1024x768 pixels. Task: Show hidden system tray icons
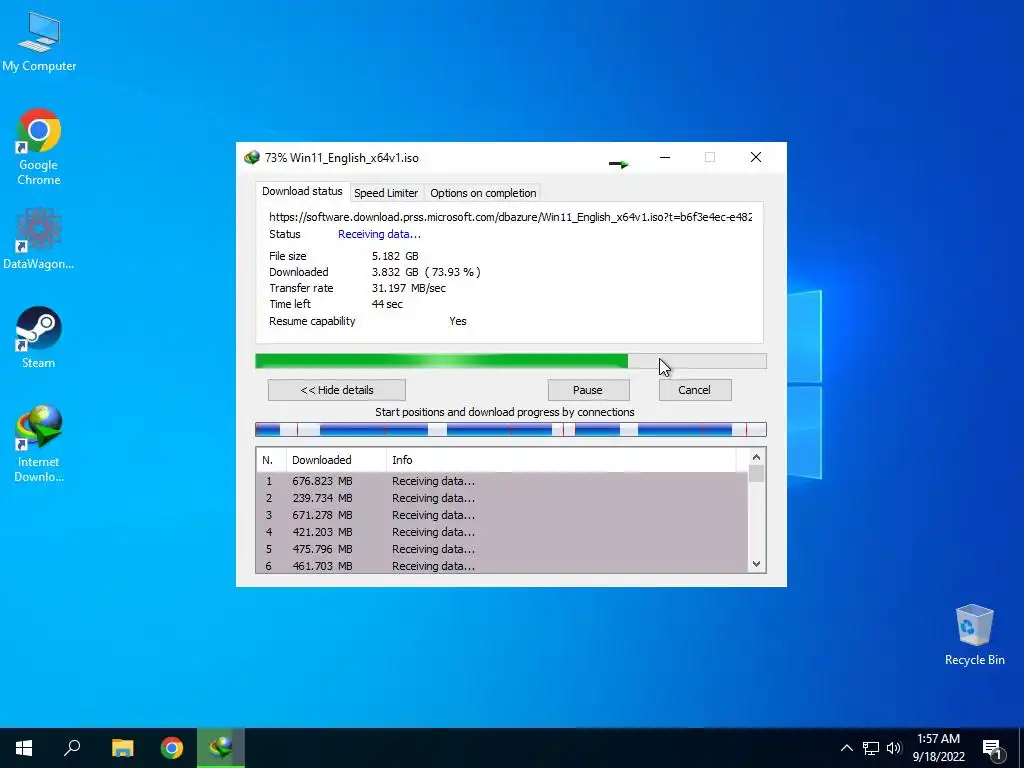coord(846,748)
